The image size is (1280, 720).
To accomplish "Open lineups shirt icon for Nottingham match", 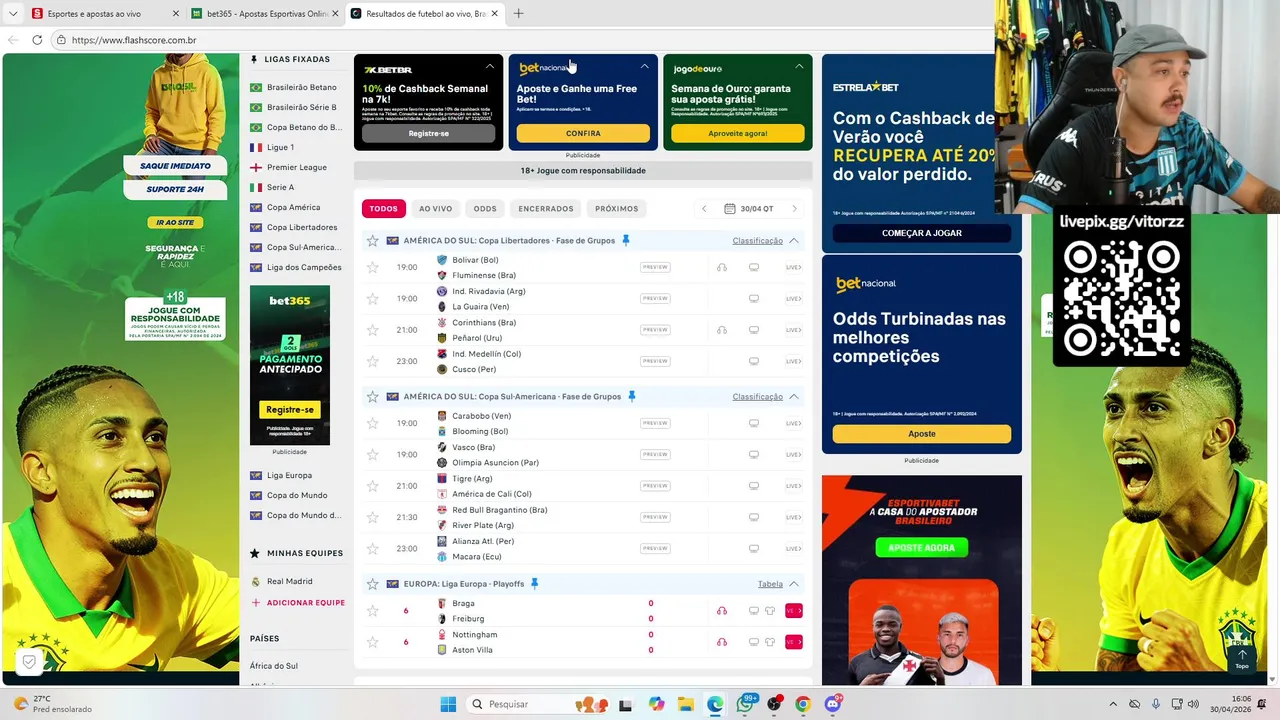I will 770,642.
